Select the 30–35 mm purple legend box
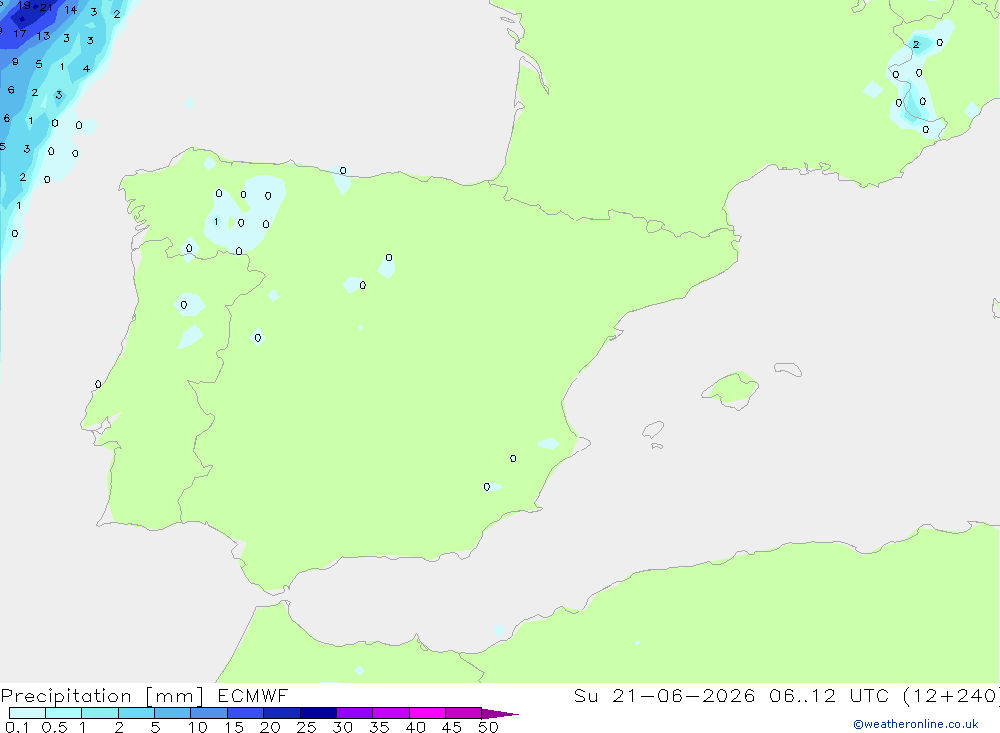This screenshot has height=733, width=1000. coord(355,713)
